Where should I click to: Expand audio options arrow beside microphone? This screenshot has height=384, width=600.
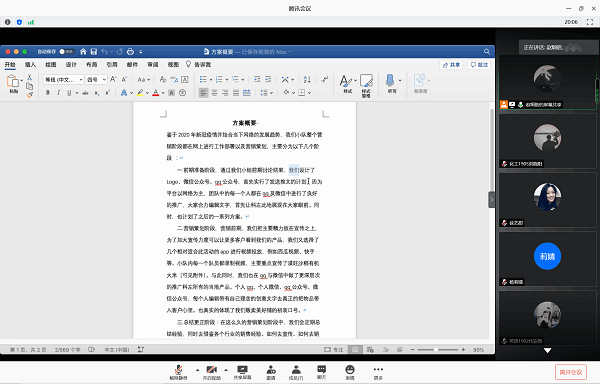click(197, 370)
